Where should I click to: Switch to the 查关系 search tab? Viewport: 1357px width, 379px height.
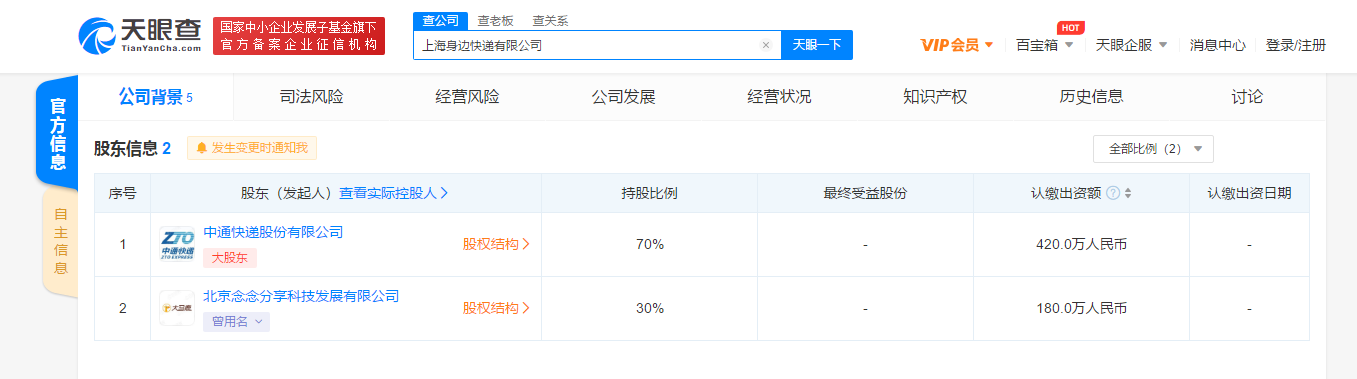click(x=549, y=20)
